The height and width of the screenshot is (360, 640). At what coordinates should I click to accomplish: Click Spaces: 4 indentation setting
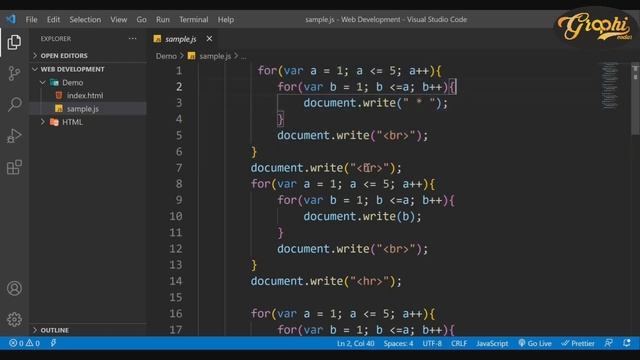398,343
